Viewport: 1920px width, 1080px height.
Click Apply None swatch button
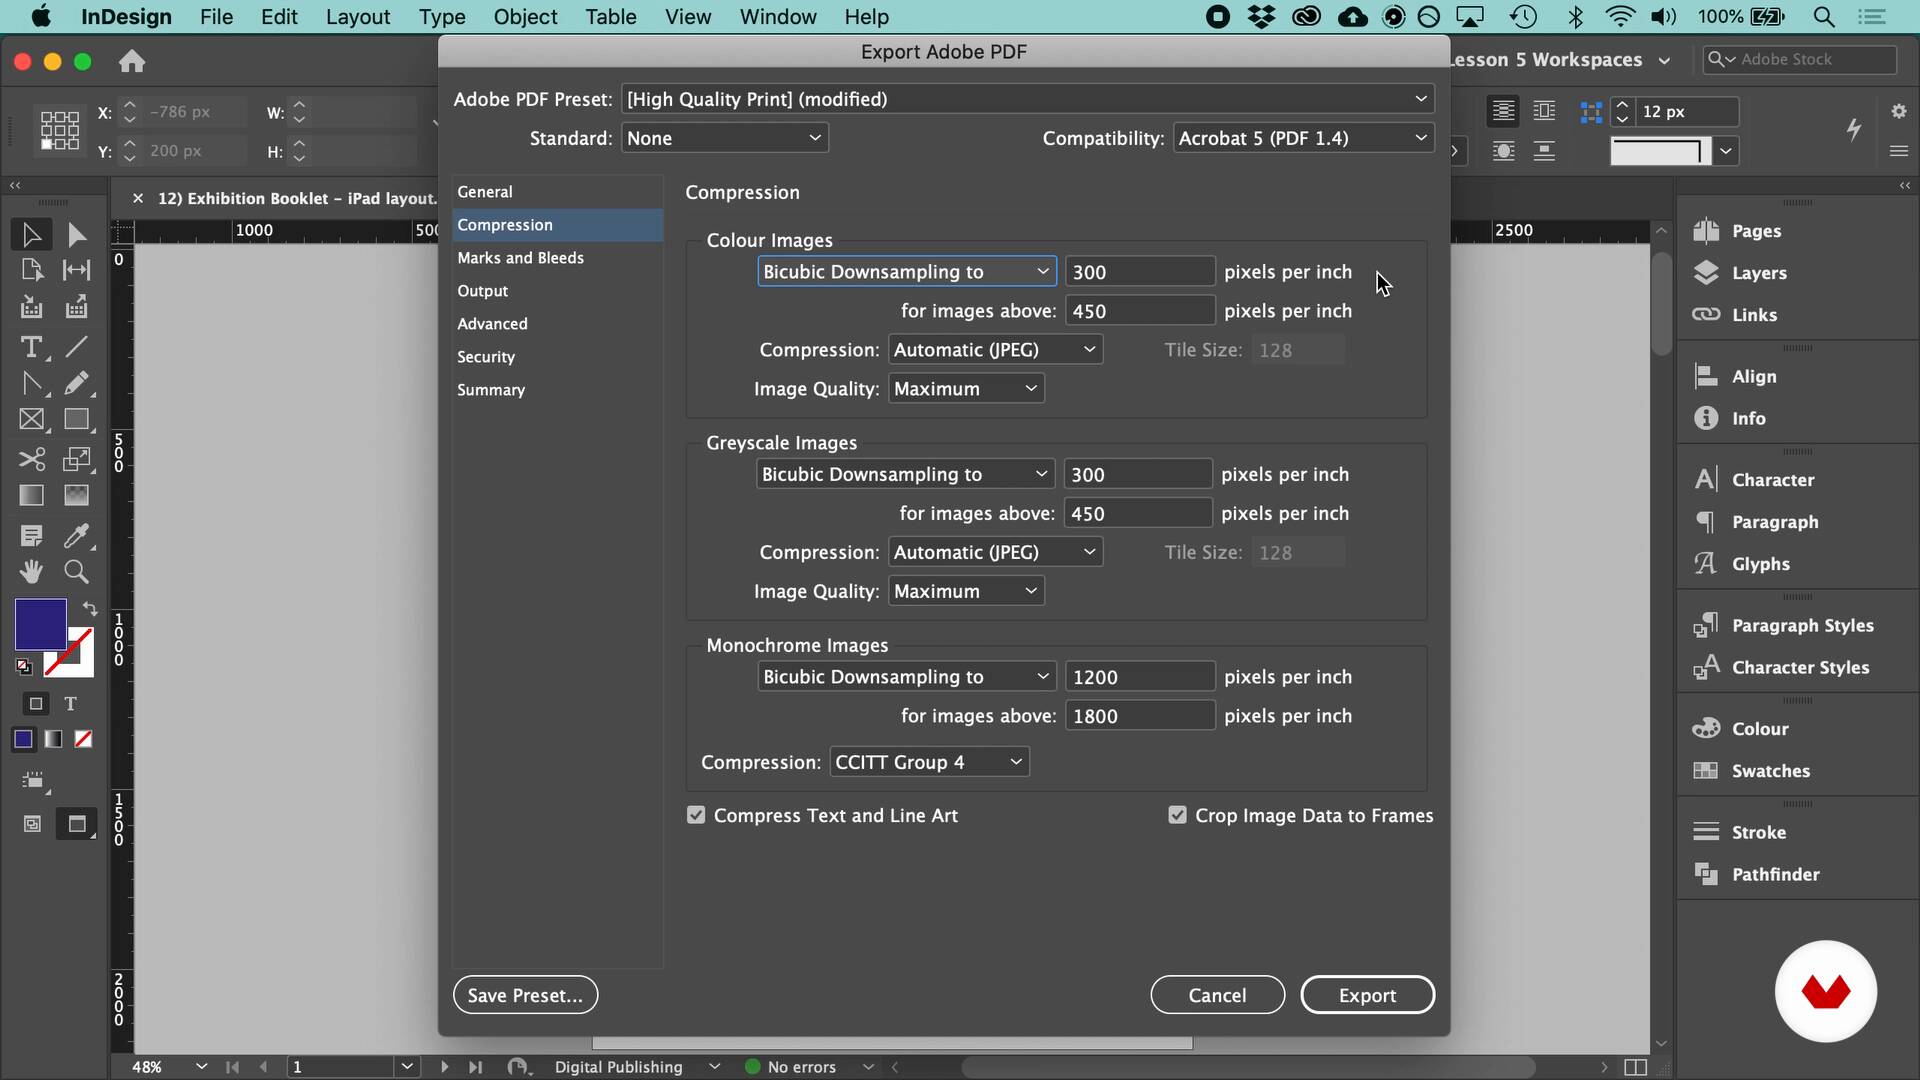pos(84,739)
